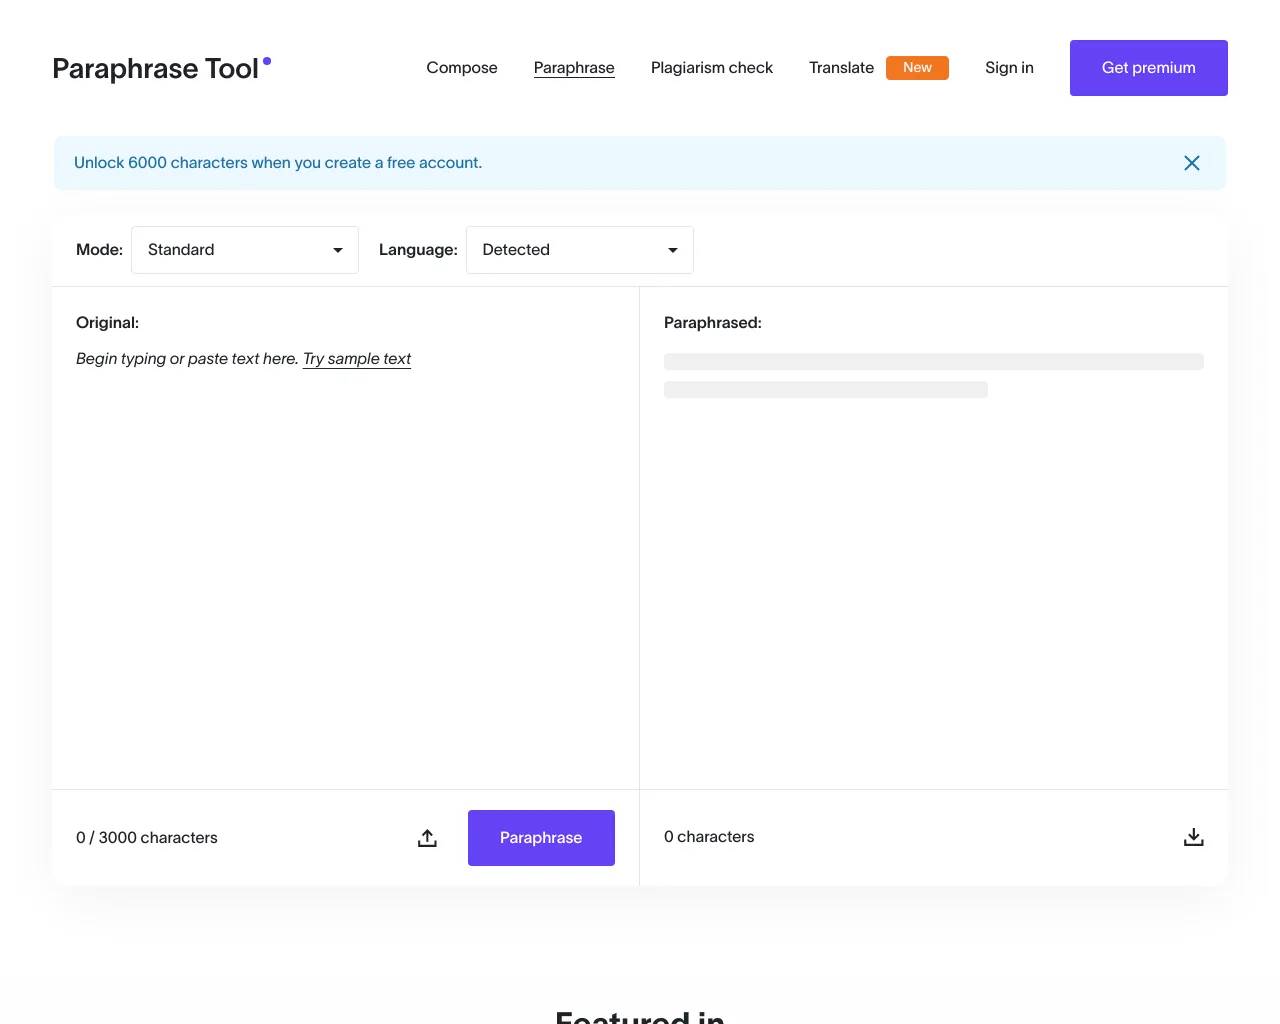
Task: Click the 0 / 3000 characters counter
Action: [147, 838]
